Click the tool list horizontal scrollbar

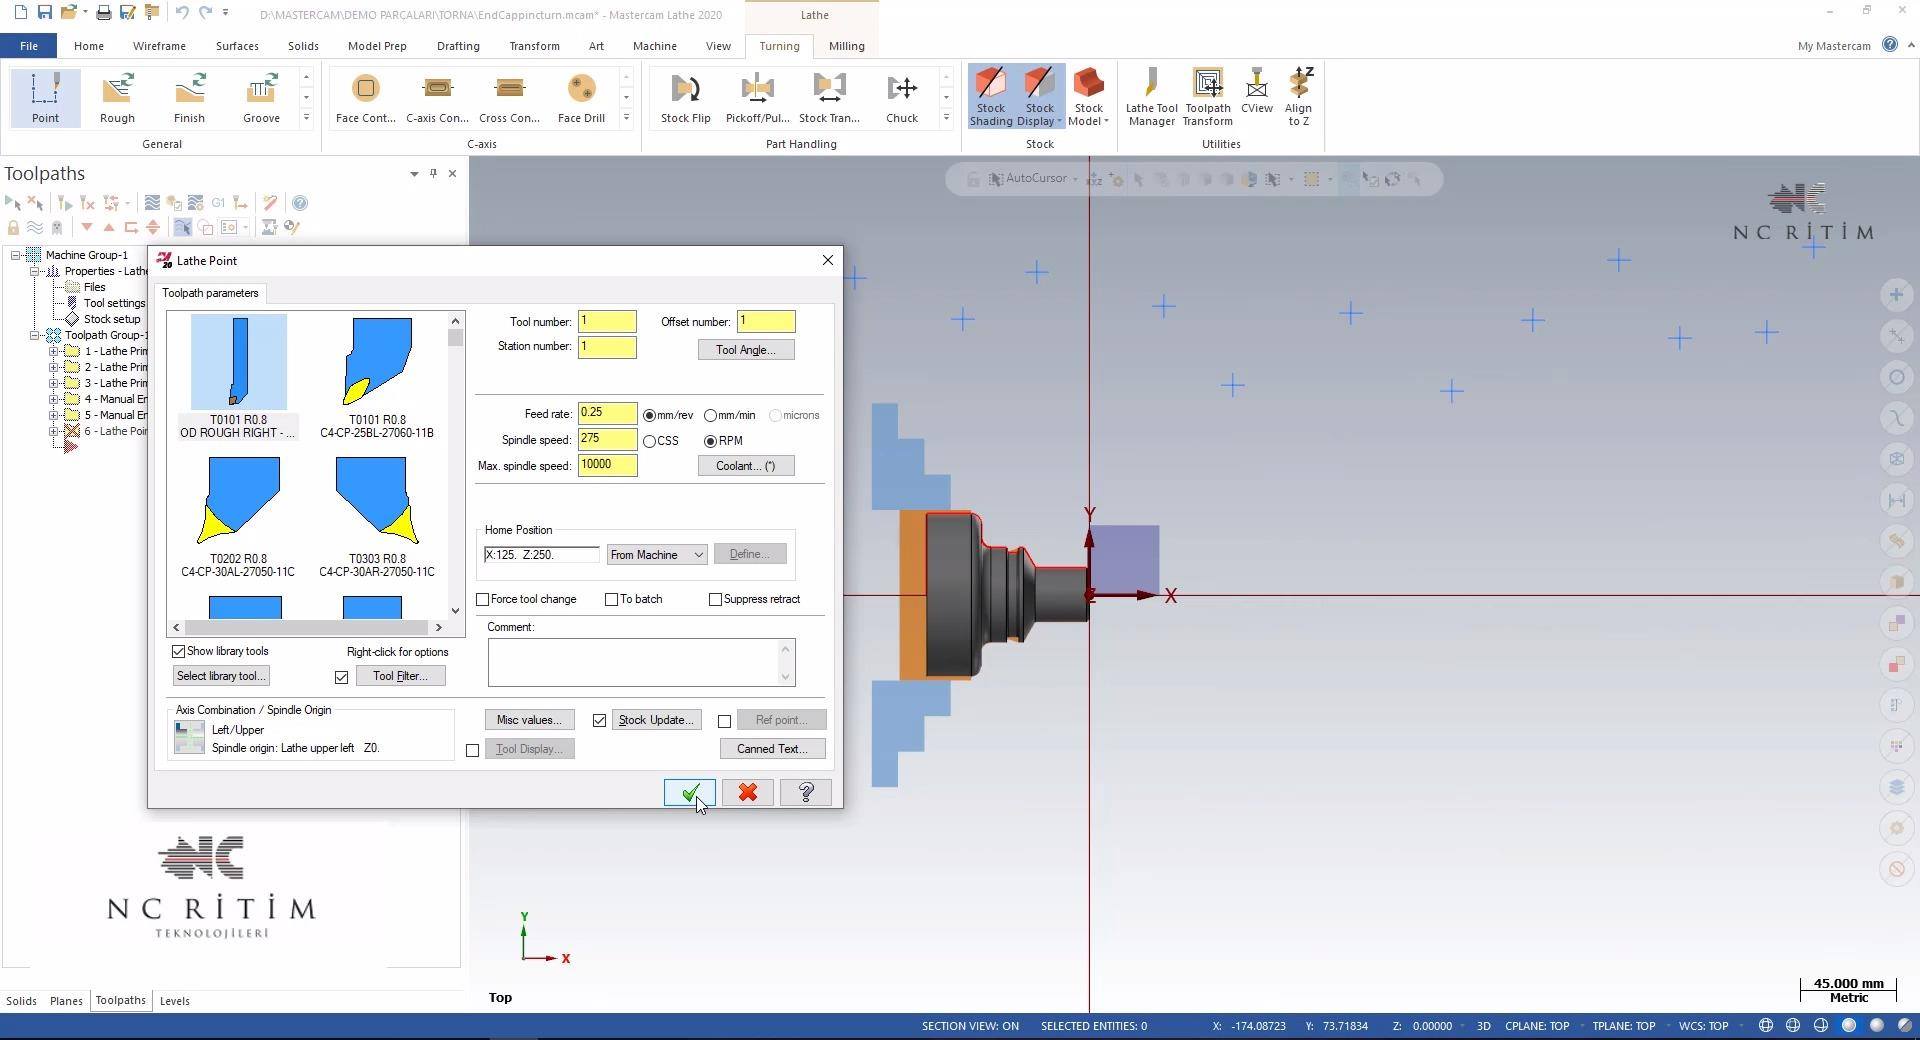tap(307, 628)
